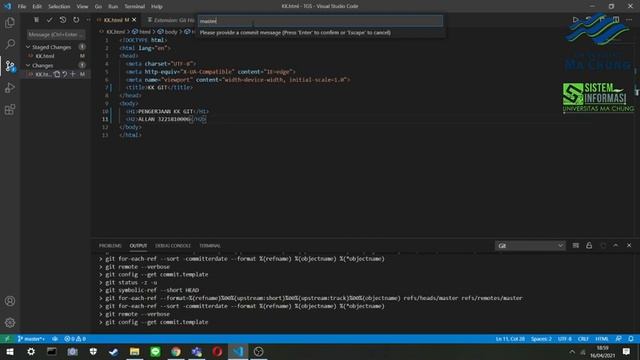640x360 pixels.
Task: Open editor more actions ellipsis
Action: [x=629, y=20]
